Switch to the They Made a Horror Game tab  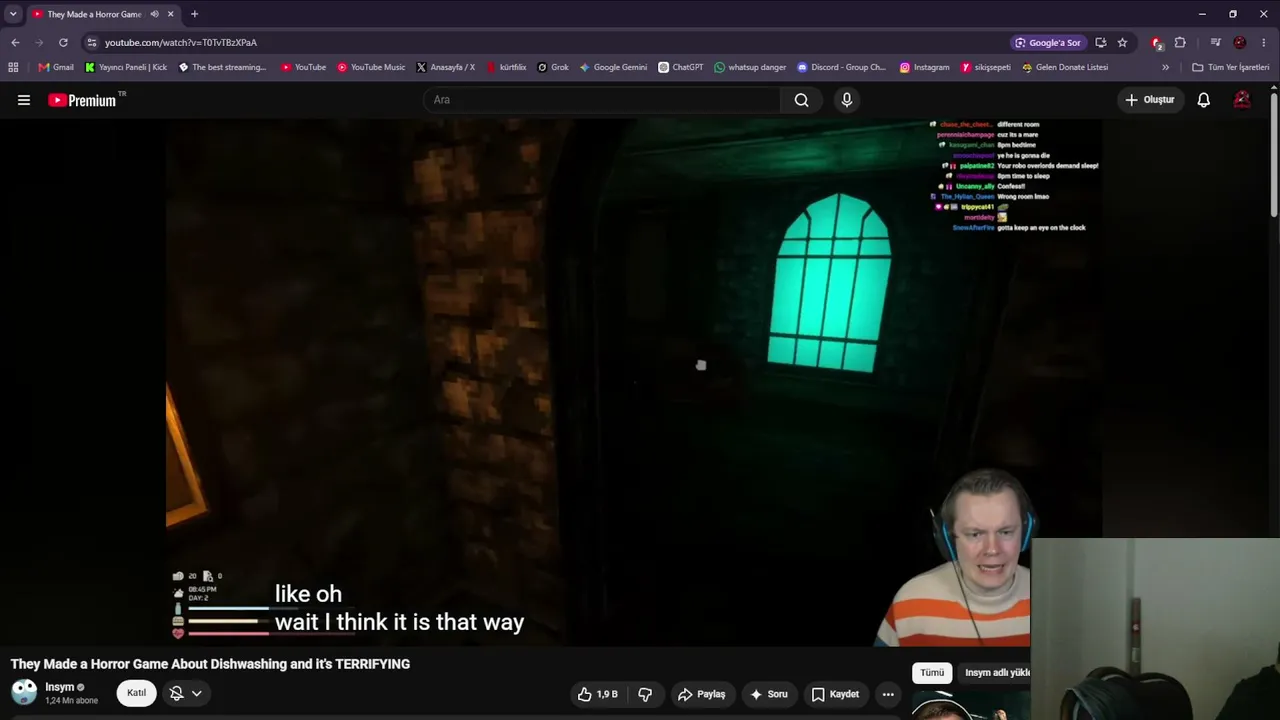coord(95,14)
